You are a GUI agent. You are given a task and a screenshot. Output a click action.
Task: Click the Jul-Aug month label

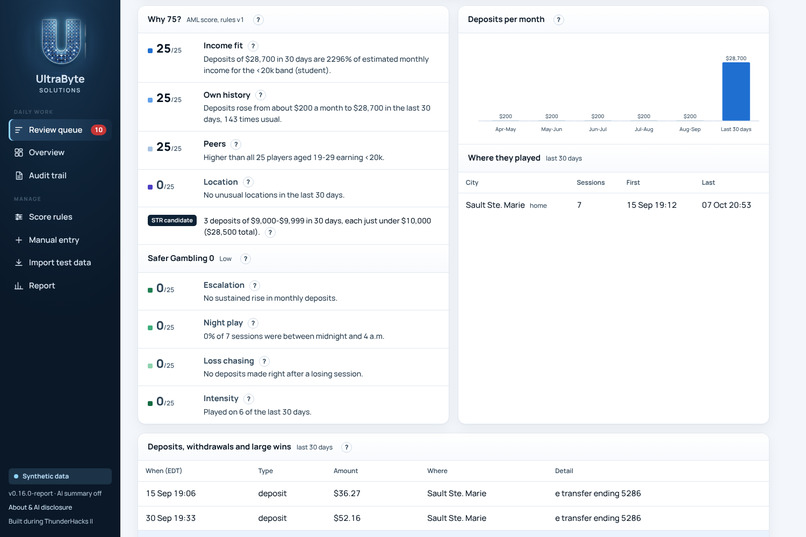(x=644, y=129)
